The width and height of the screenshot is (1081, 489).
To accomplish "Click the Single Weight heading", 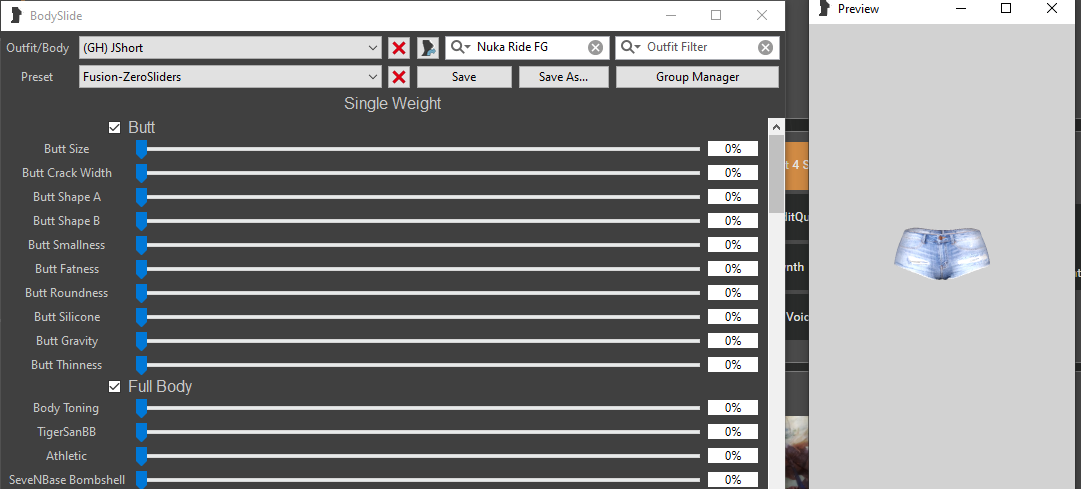I will tap(392, 103).
